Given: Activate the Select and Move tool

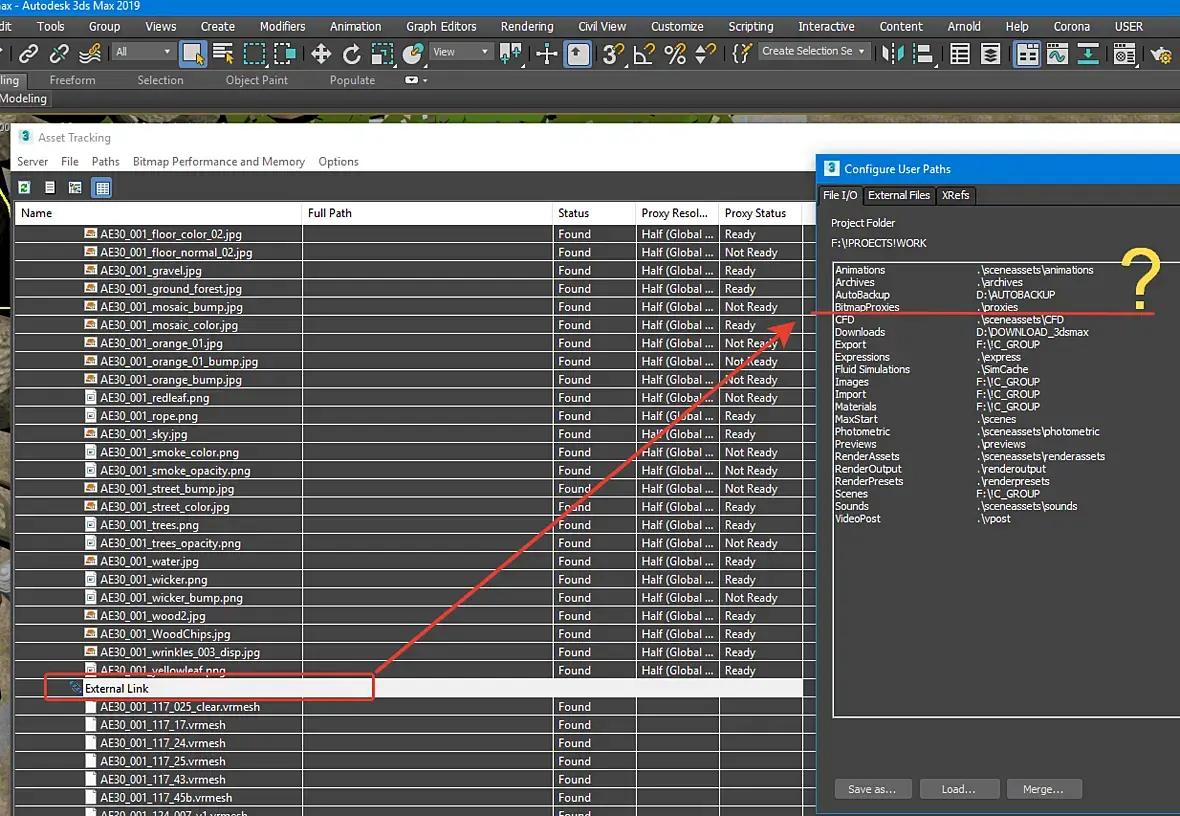Looking at the screenshot, I should [x=321, y=53].
